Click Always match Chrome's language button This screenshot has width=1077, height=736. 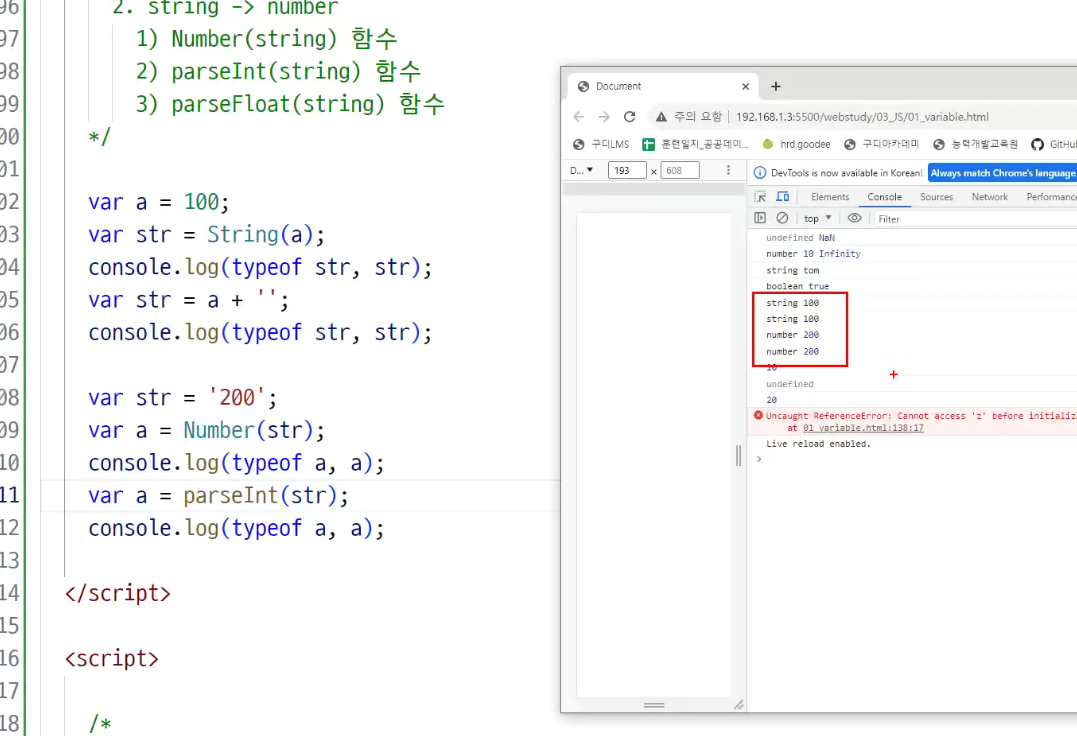1002,173
